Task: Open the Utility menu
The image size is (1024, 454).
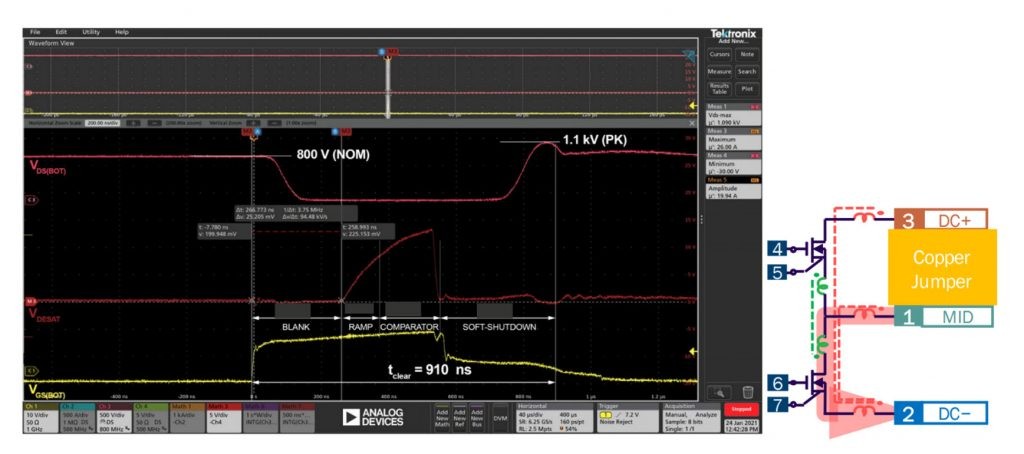Action: click(x=91, y=32)
